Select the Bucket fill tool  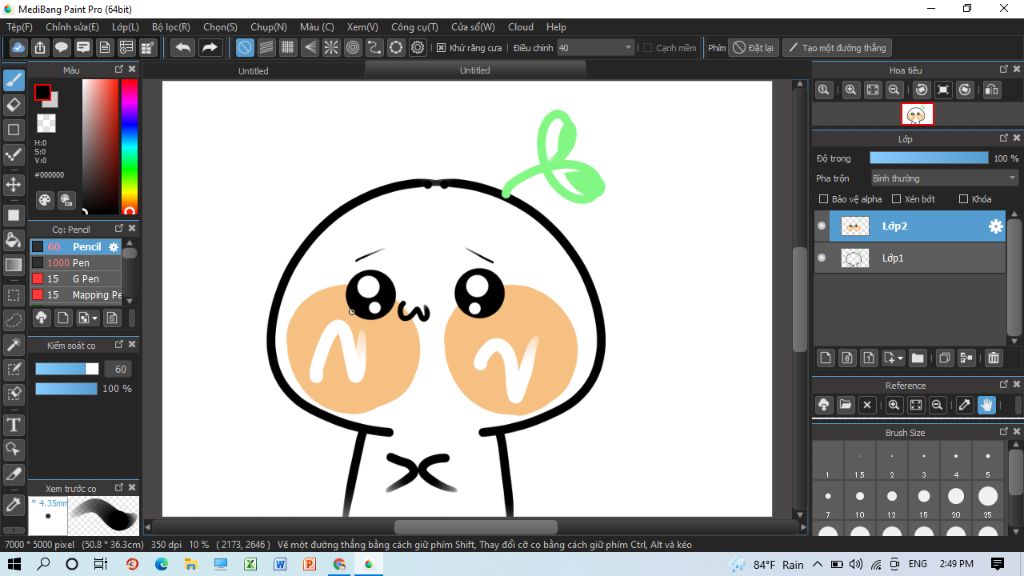click(14, 239)
